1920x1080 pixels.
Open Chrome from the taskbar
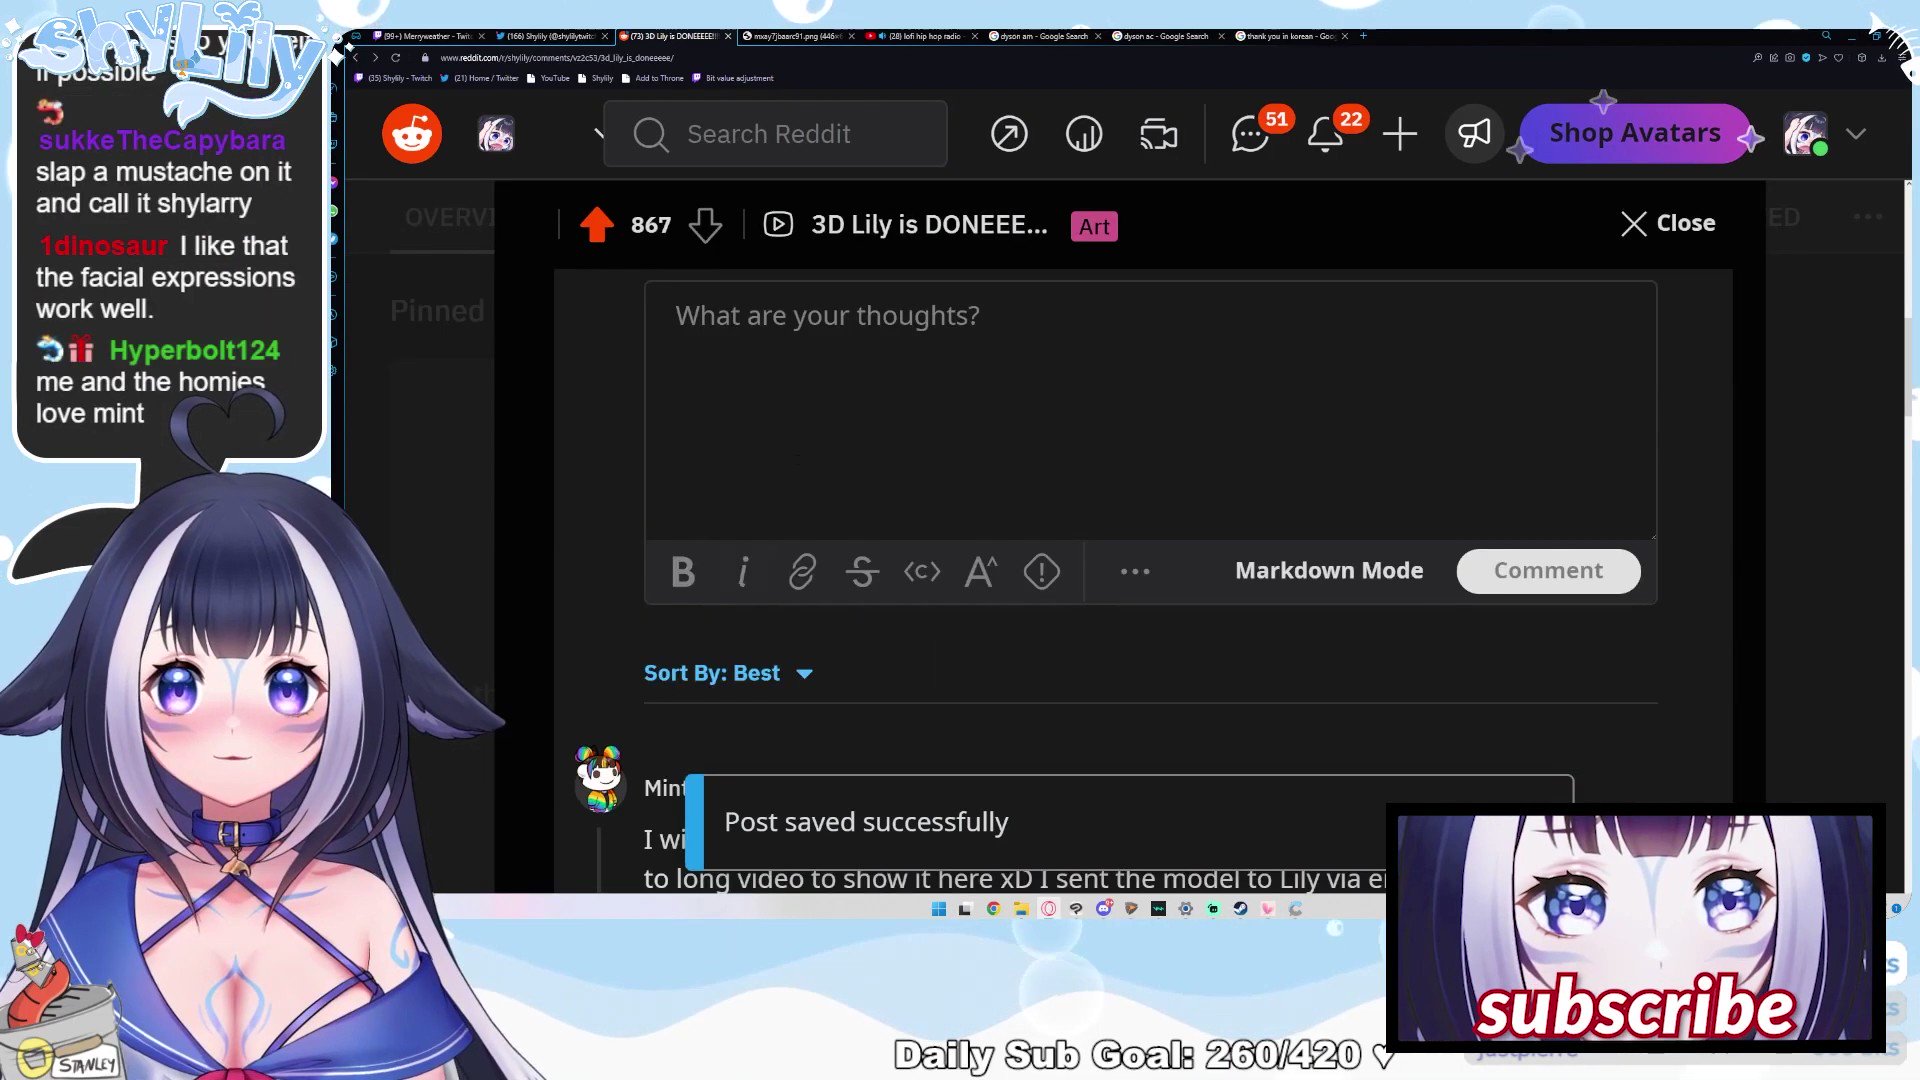(x=993, y=909)
